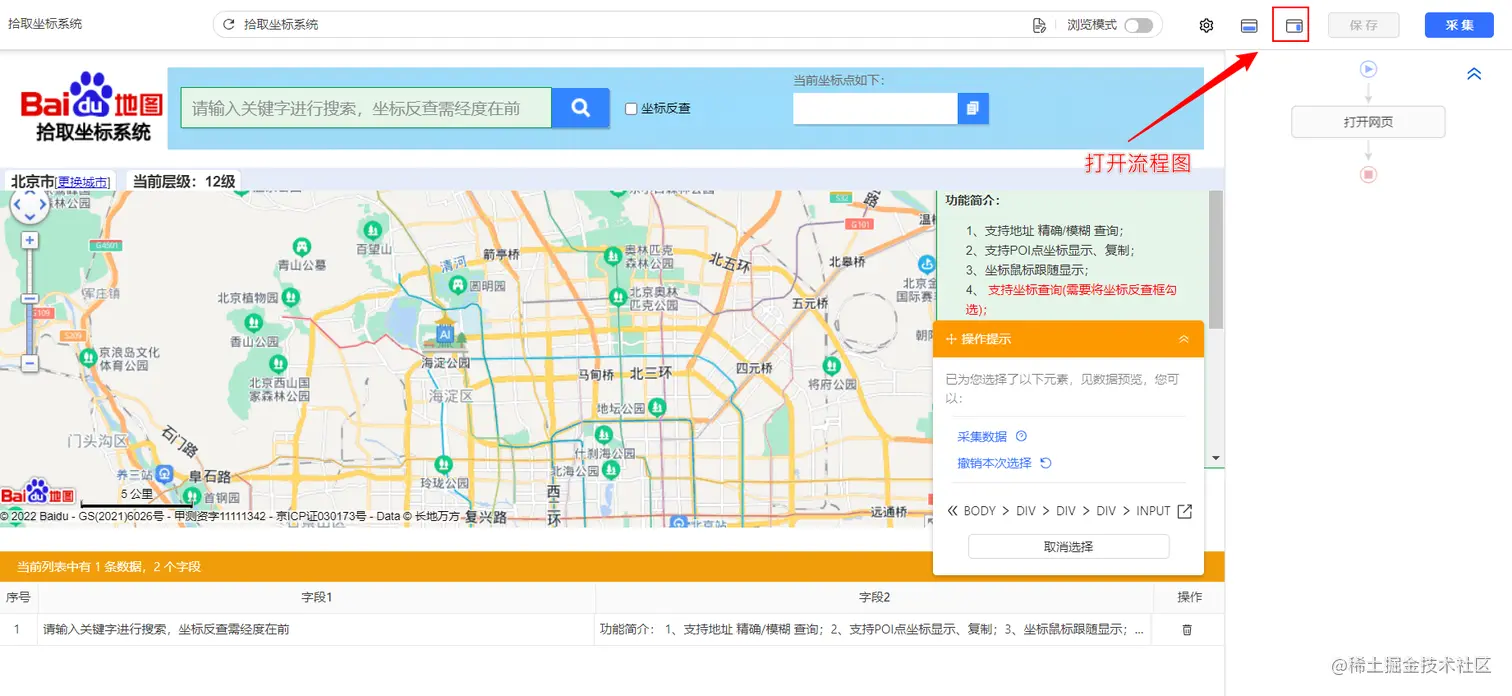Click the row 1 字段2 cell starting 功能简介
The height and width of the screenshot is (696, 1512).
pyautogui.click(x=874, y=630)
